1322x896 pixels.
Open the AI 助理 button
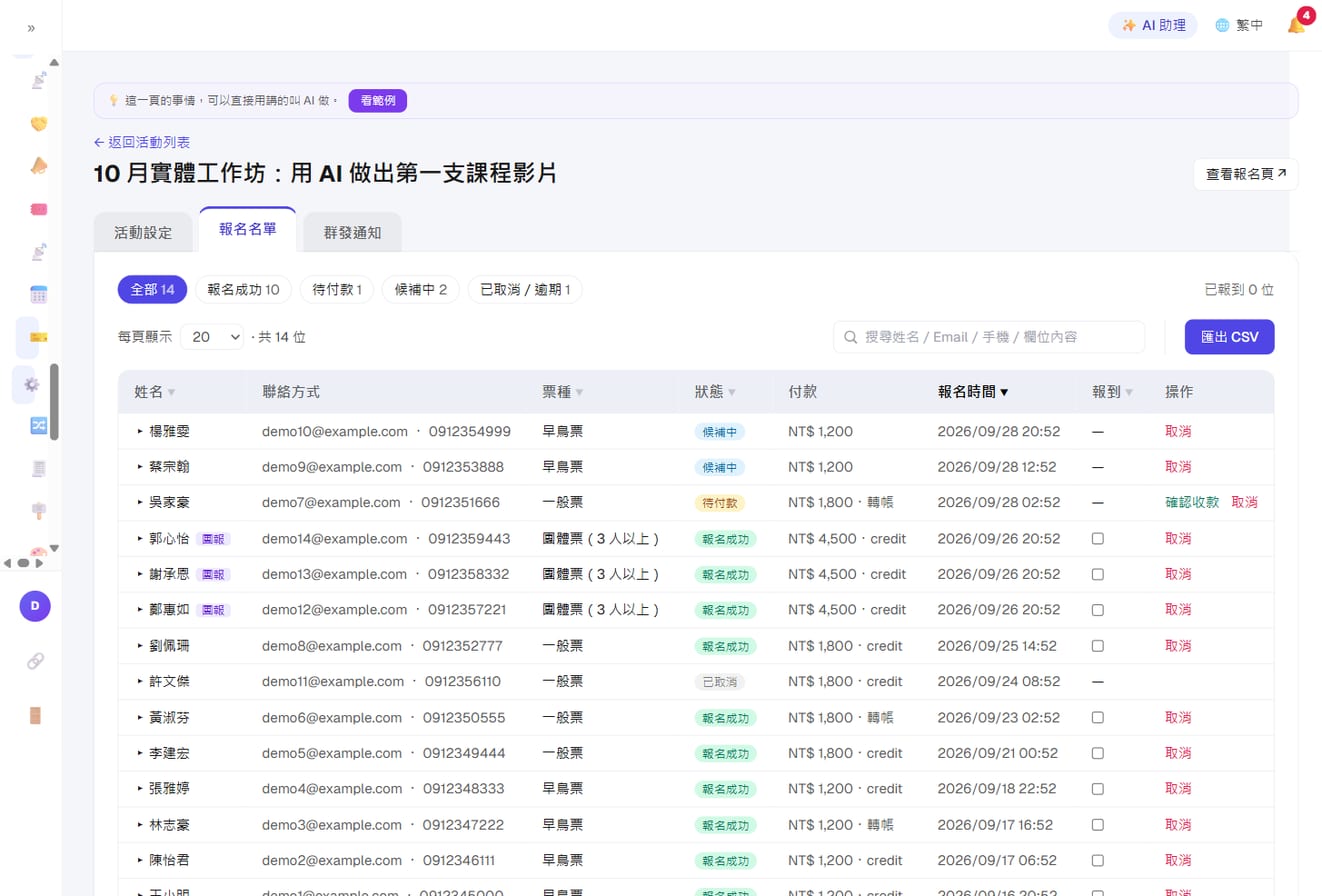(1153, 26)
